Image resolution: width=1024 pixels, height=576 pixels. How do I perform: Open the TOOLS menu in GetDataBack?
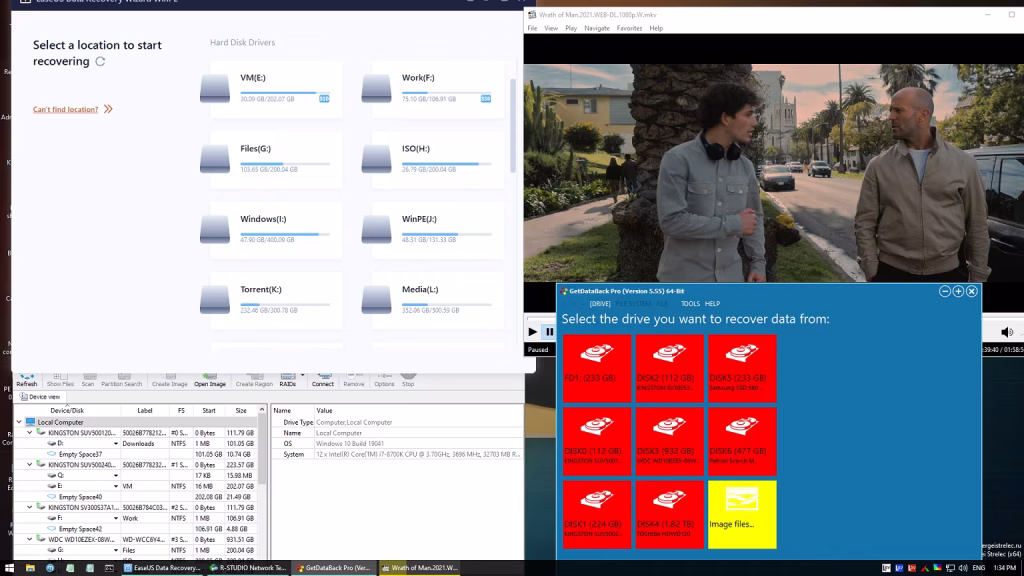[x=690, y=304]
